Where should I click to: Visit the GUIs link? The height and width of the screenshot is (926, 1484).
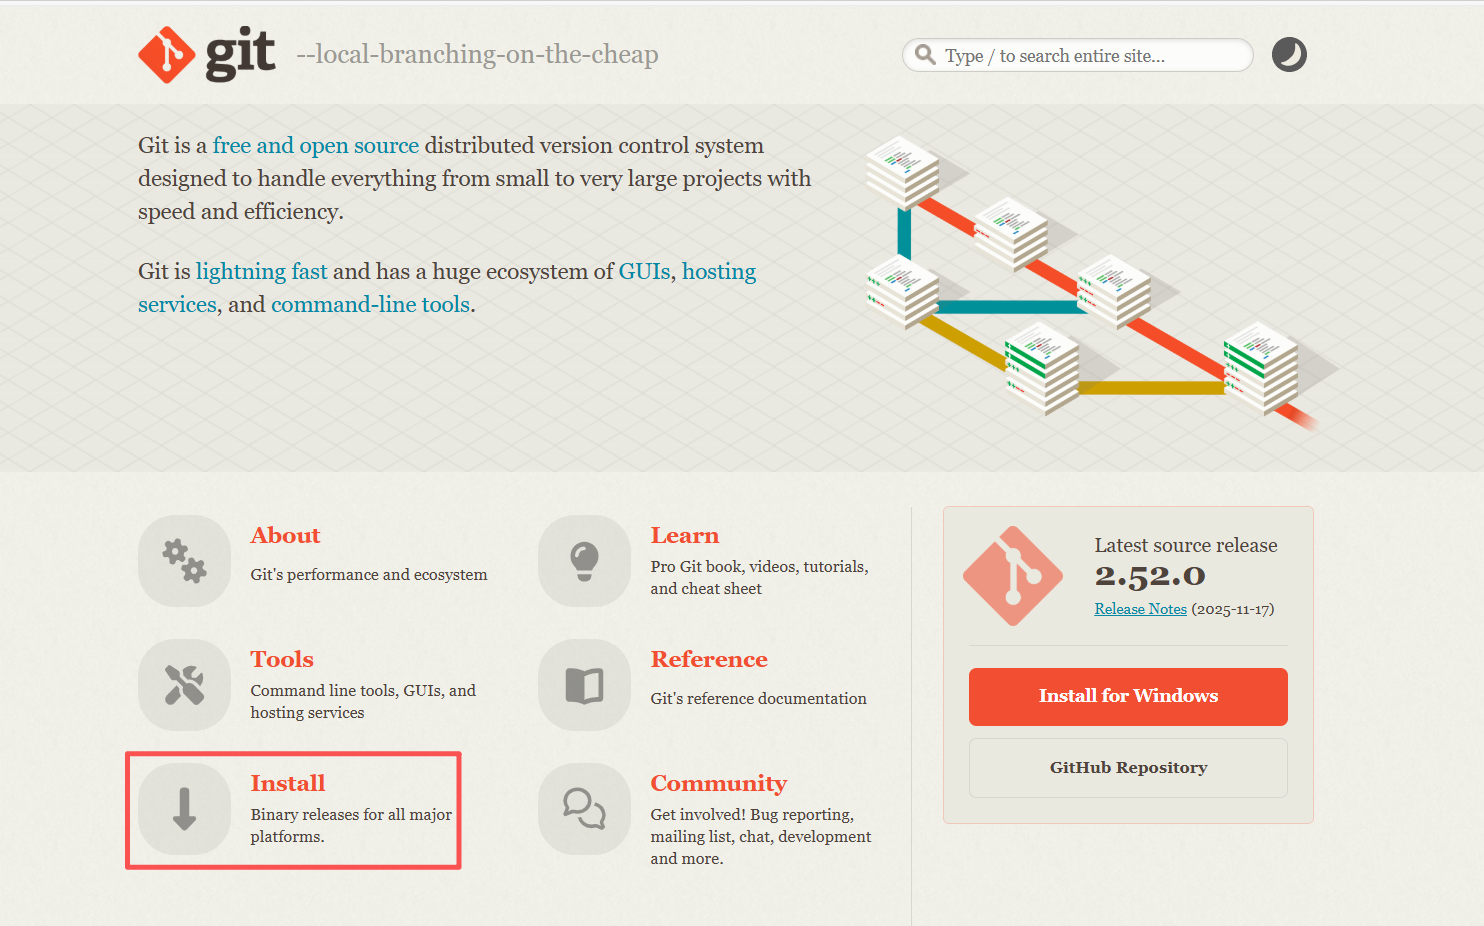coord(644,271)
